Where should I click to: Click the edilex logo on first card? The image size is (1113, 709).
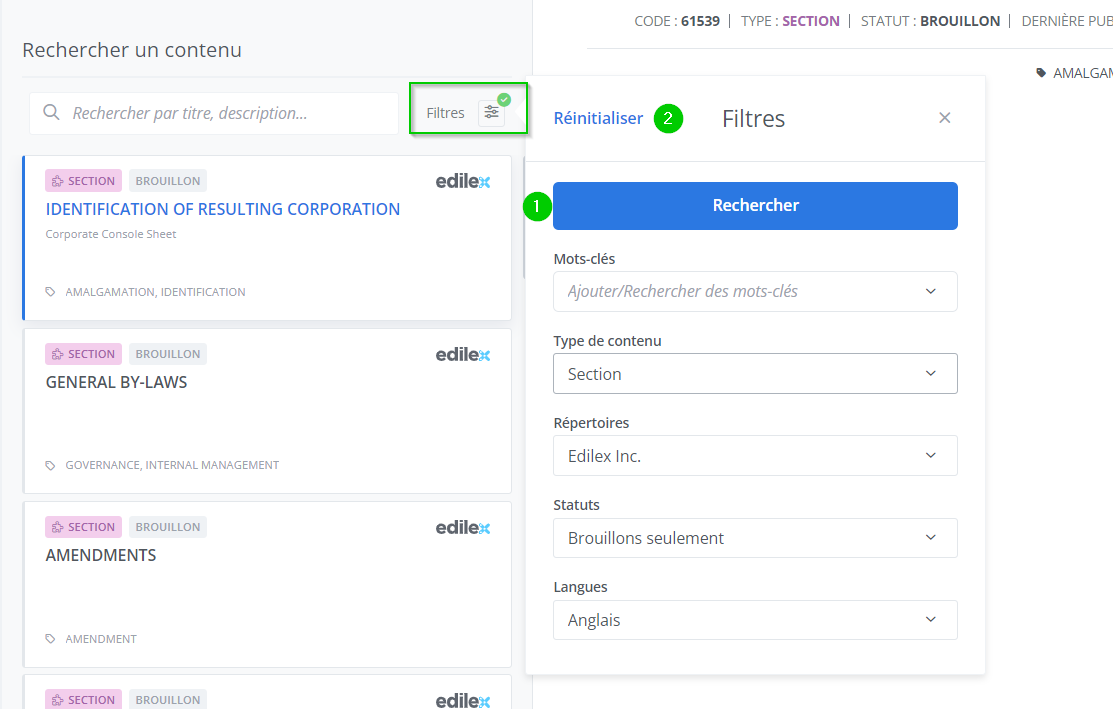463,182
